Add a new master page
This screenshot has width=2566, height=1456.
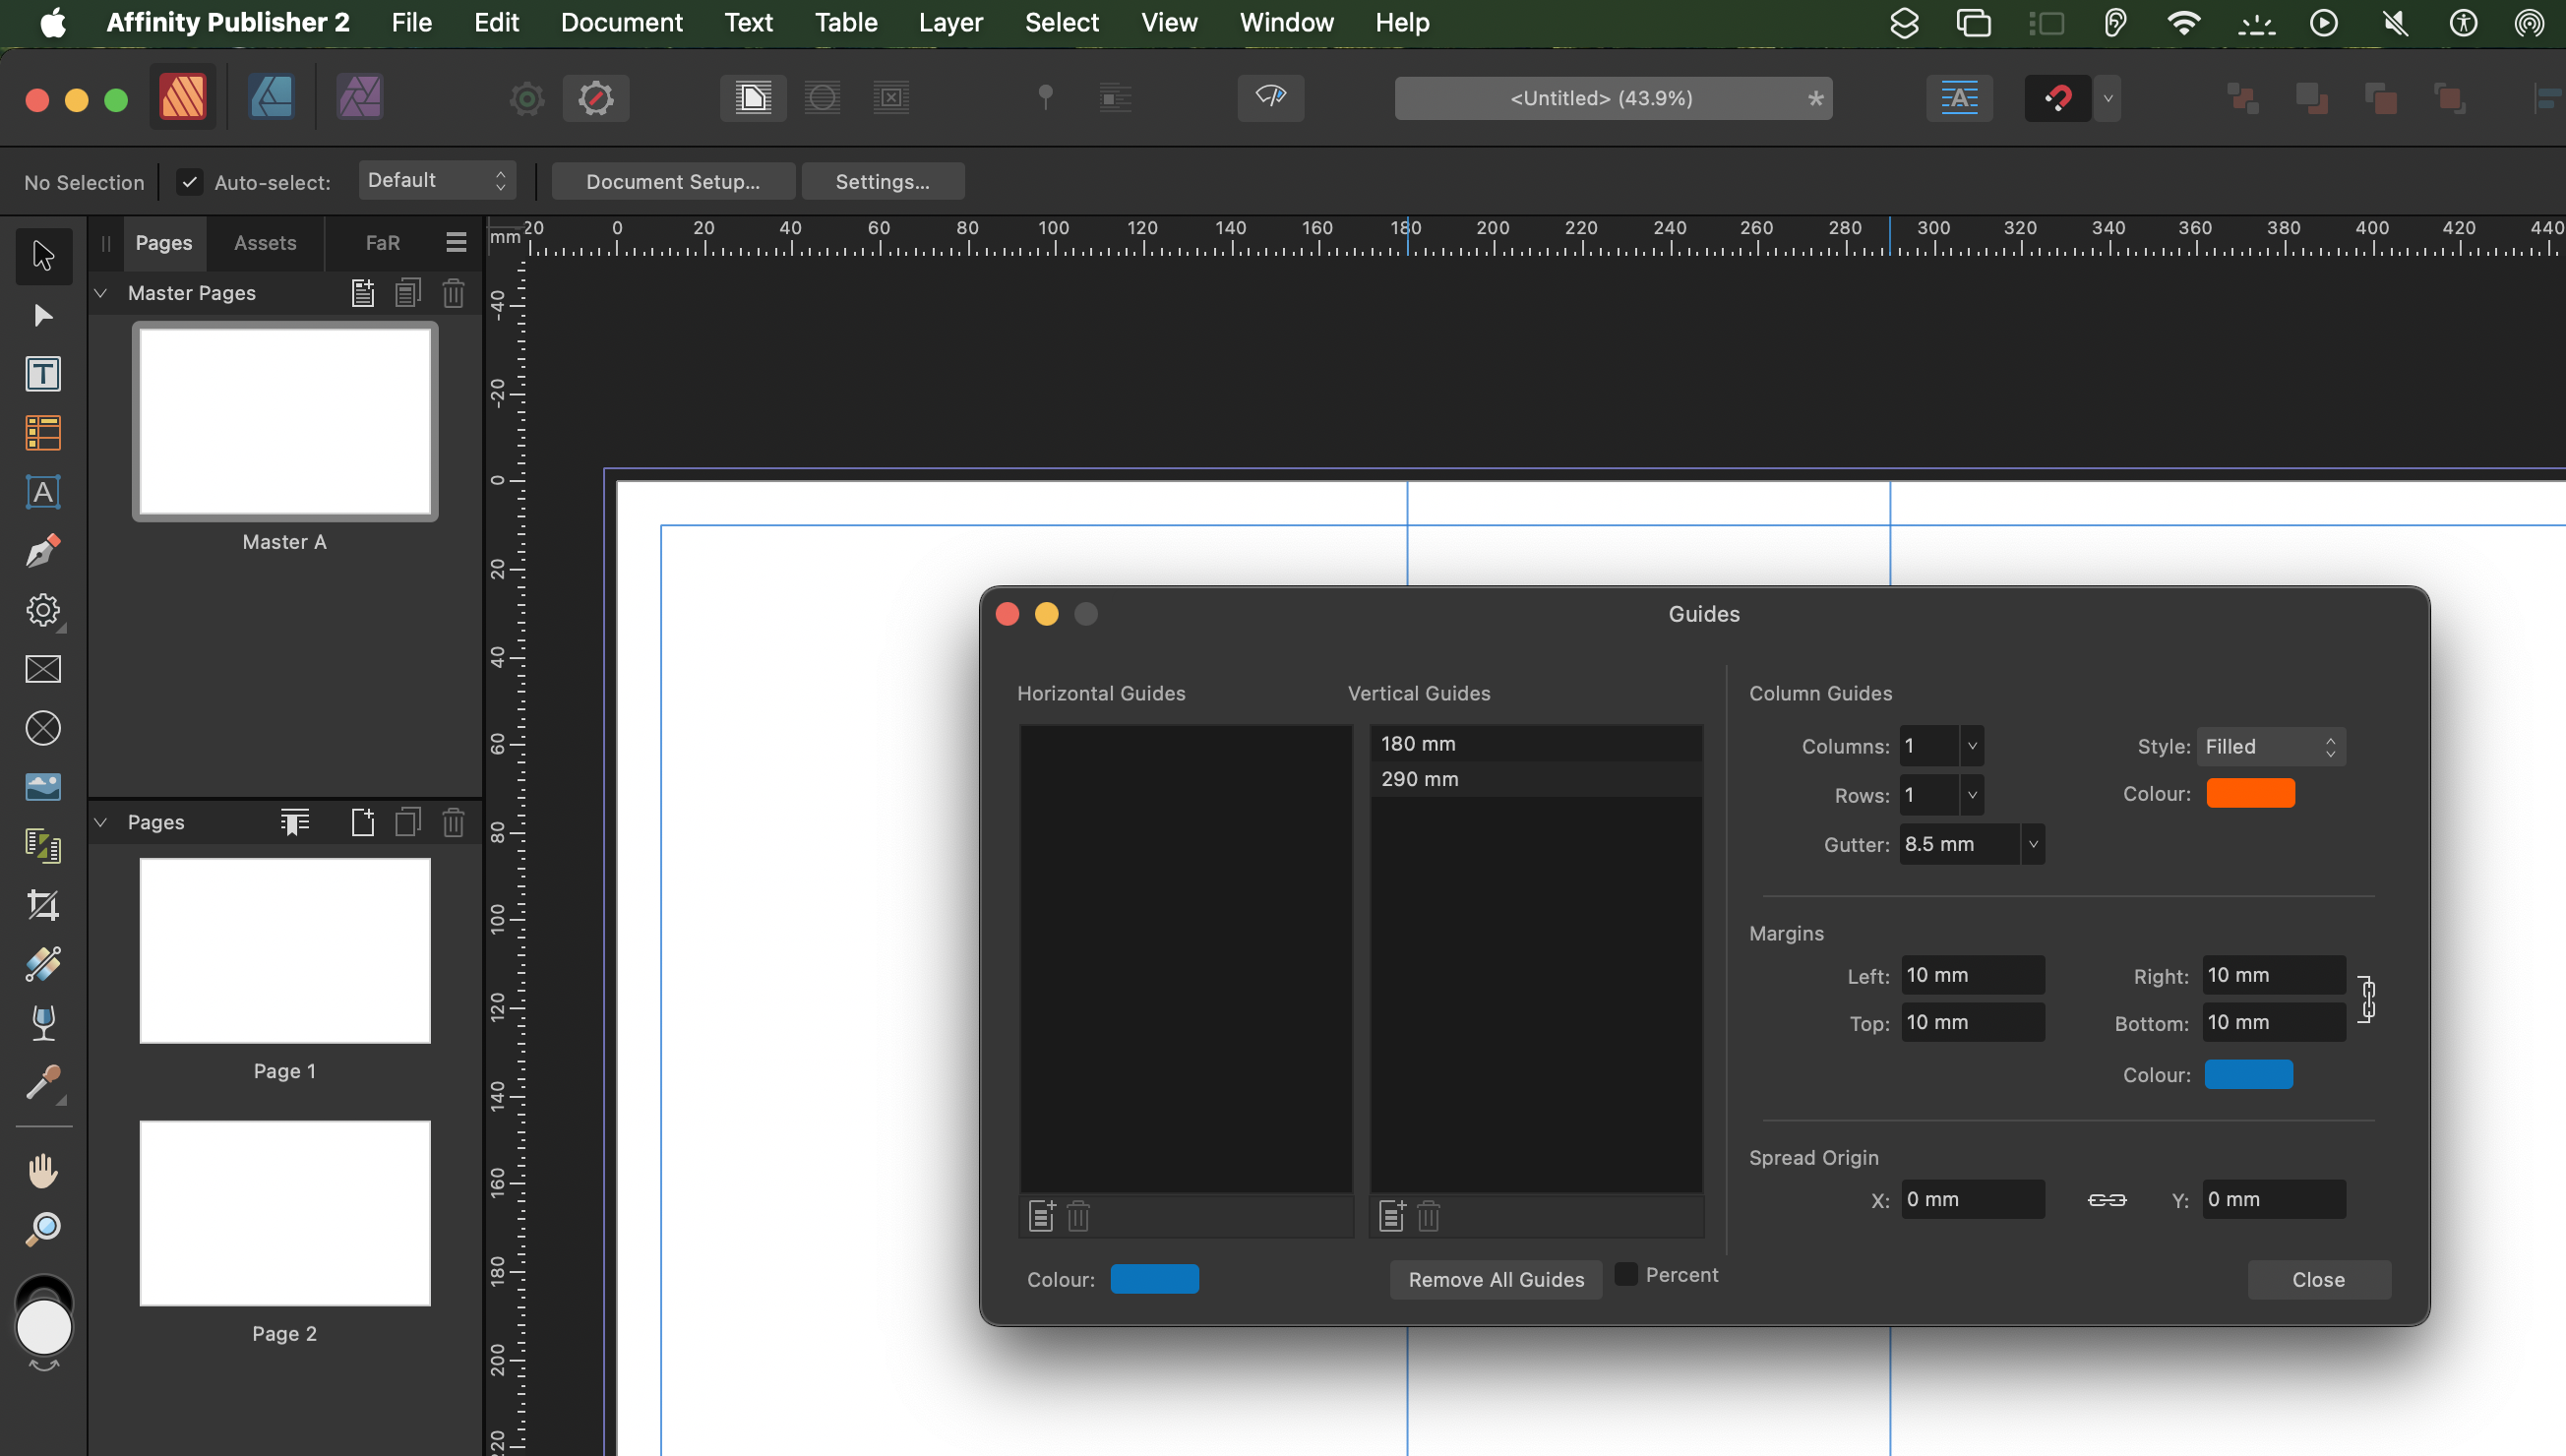362,292
